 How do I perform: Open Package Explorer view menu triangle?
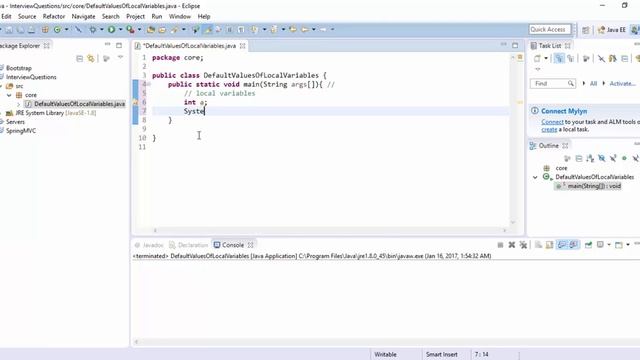point(120,58)
